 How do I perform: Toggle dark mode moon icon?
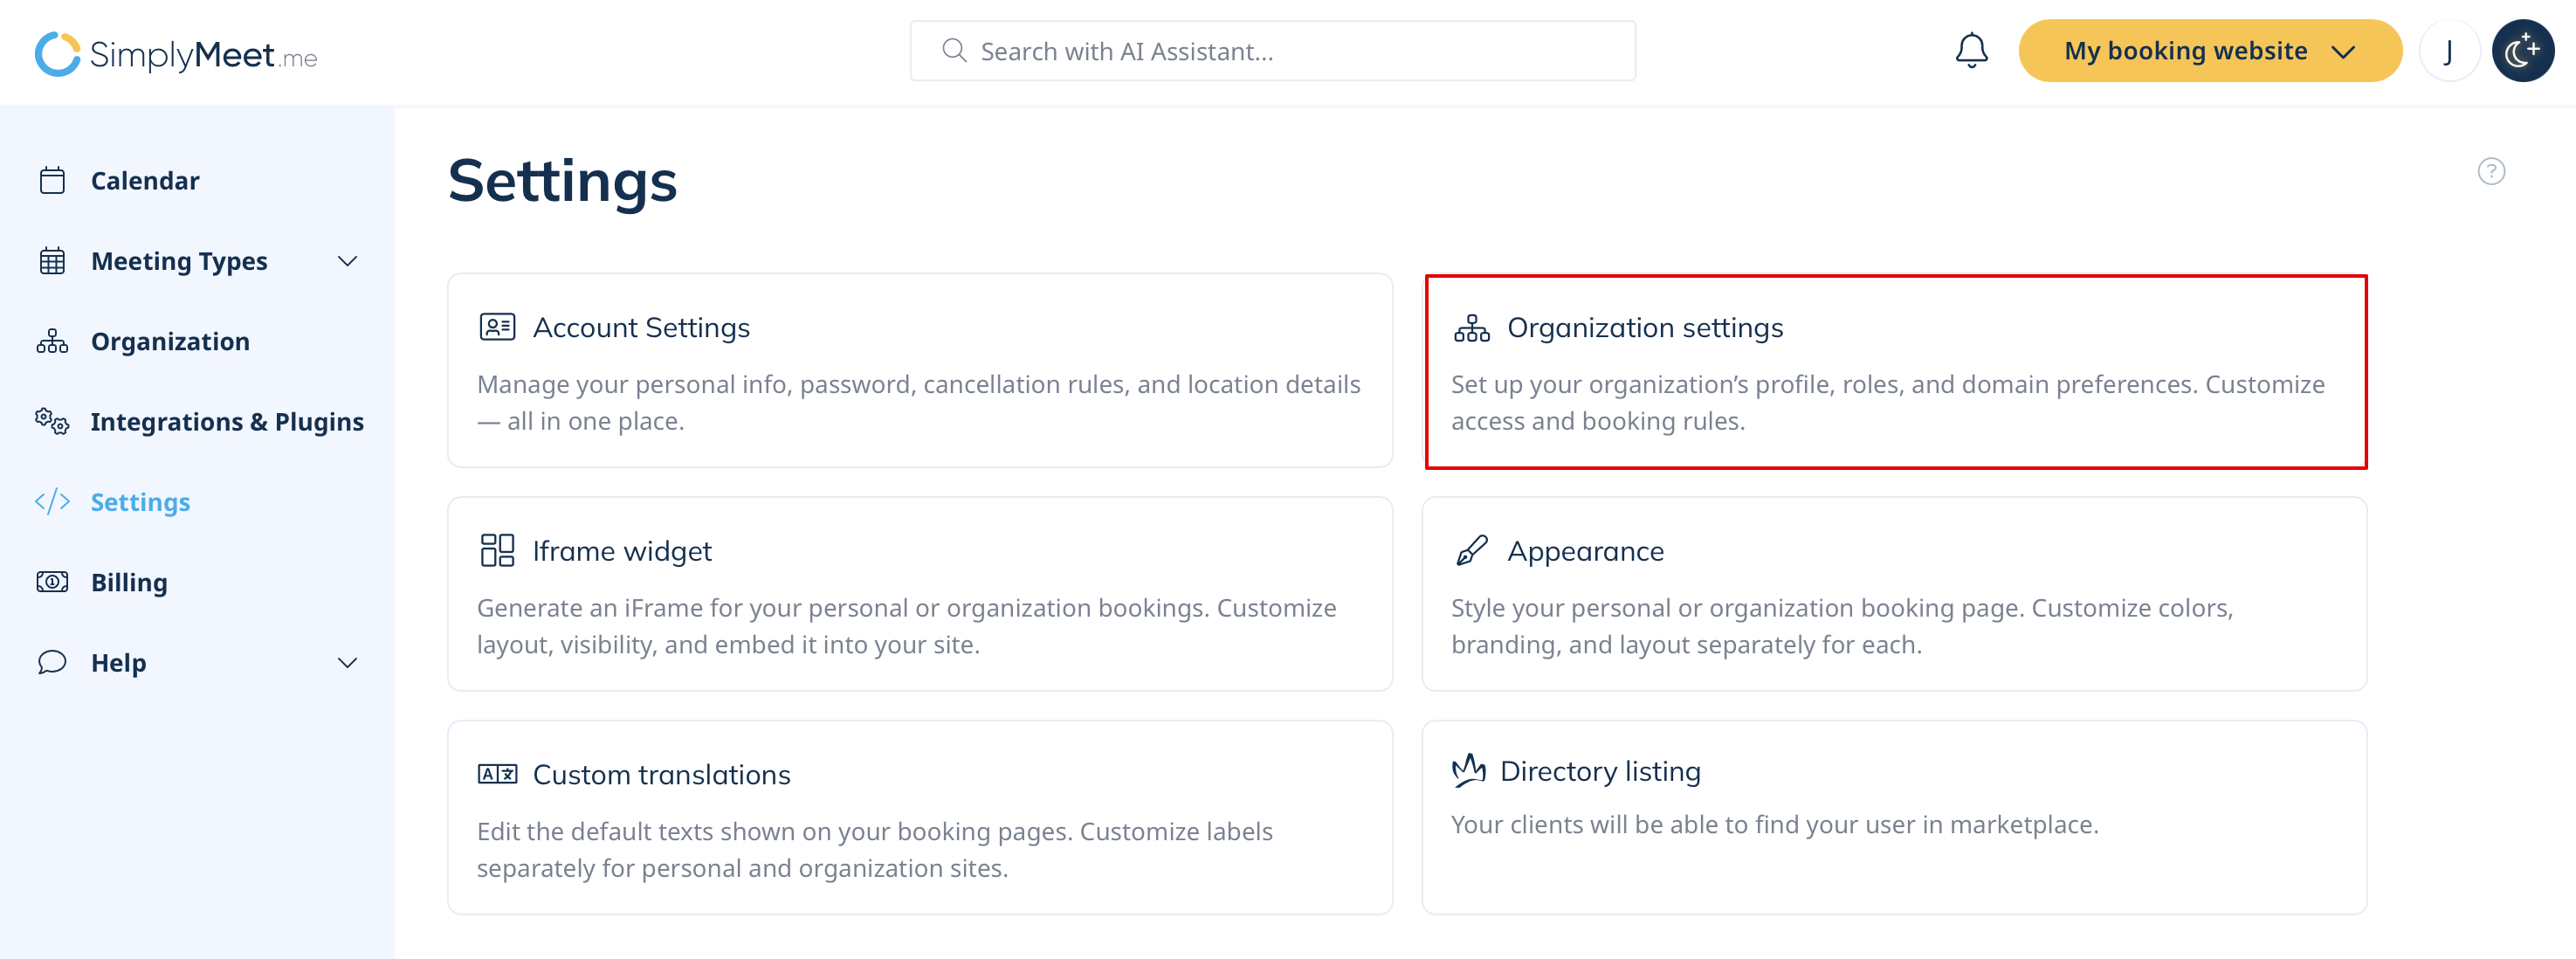[2522, 51]
